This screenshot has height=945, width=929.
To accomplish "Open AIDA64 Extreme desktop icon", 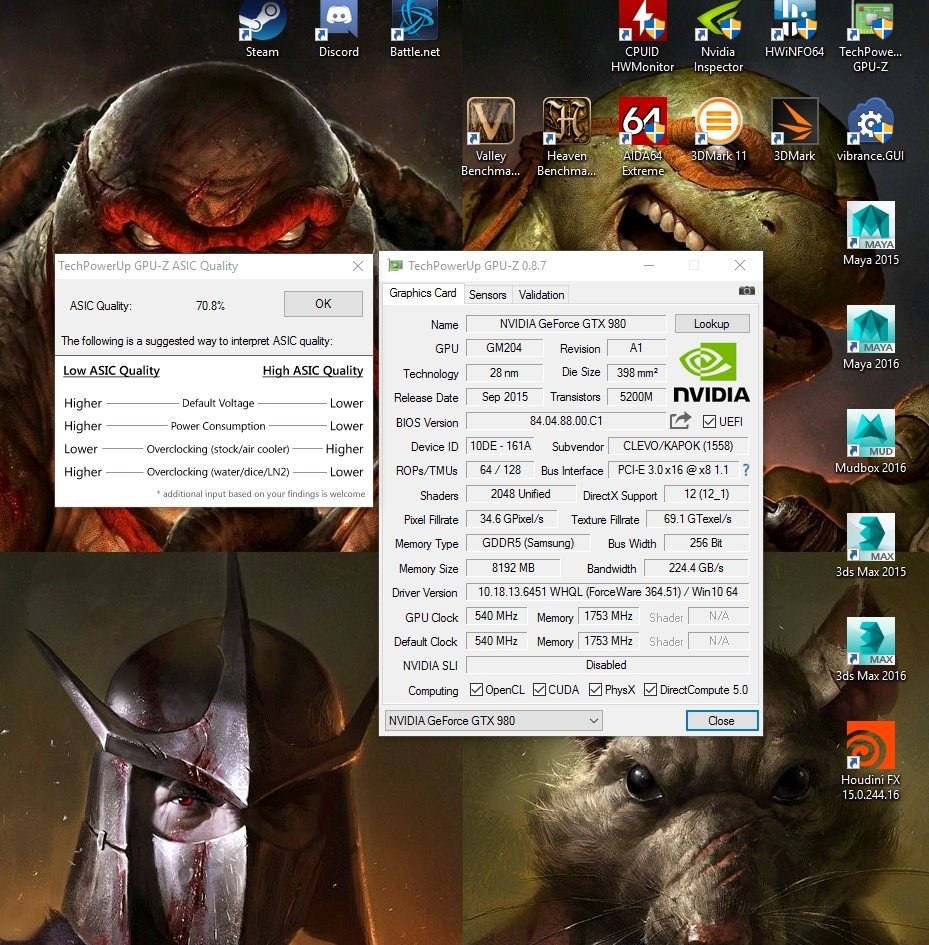I will tap(642, 137).
